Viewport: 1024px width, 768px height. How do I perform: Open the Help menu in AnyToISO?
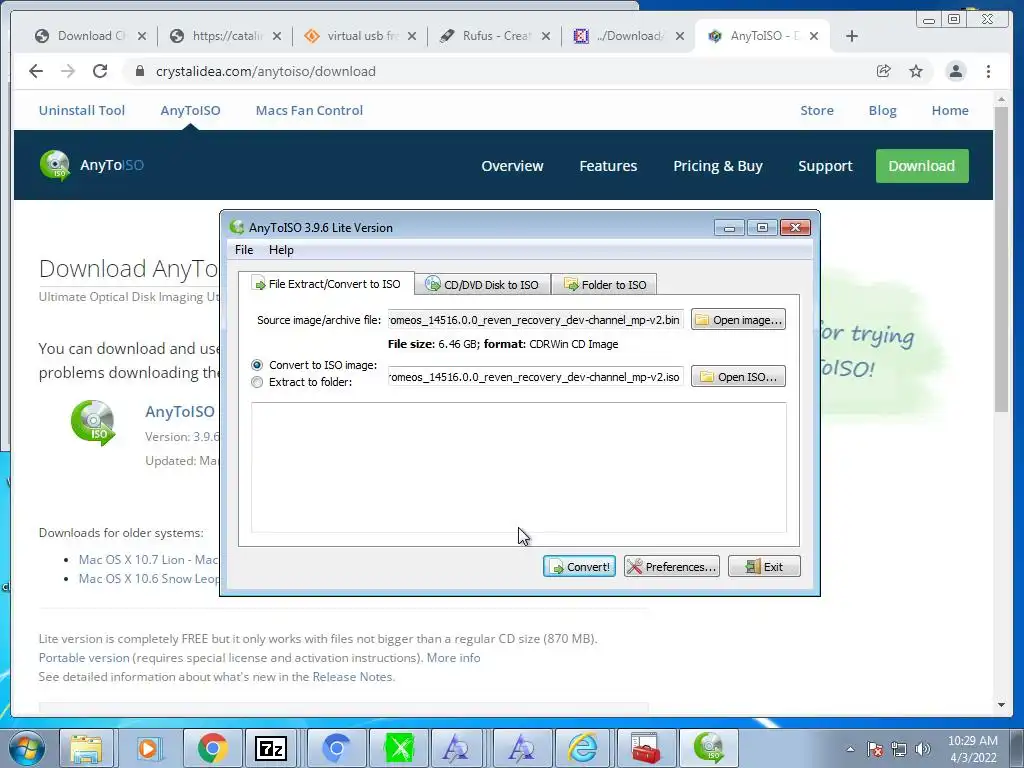click(x=281, y=250)
